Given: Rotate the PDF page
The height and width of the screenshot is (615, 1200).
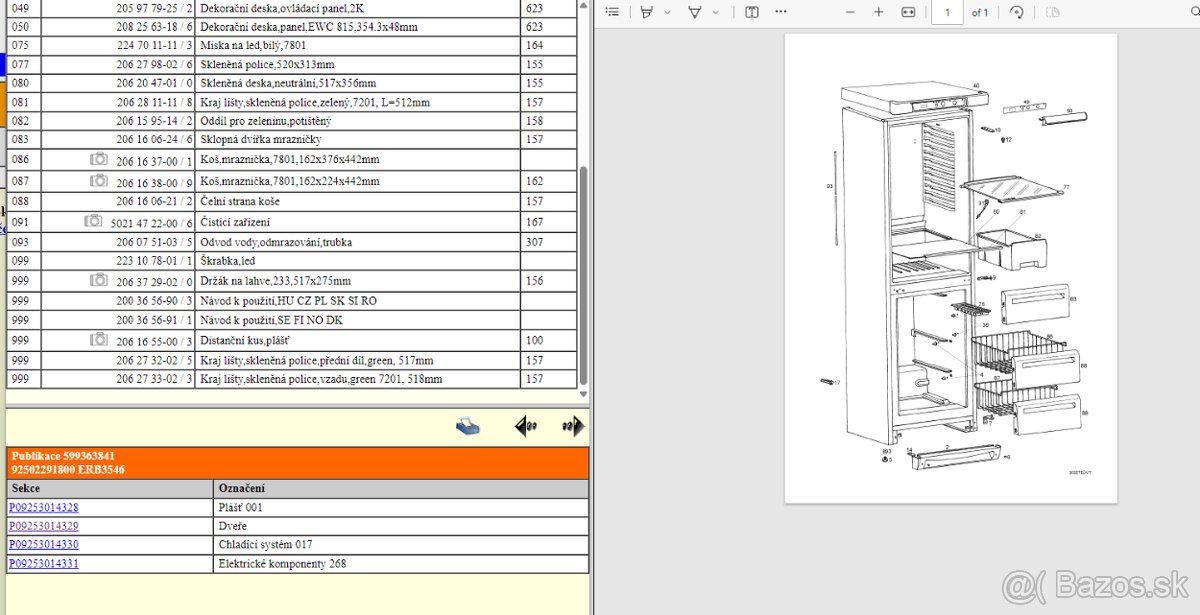Looking at the screenshot, I should (x=1017, y=12).
